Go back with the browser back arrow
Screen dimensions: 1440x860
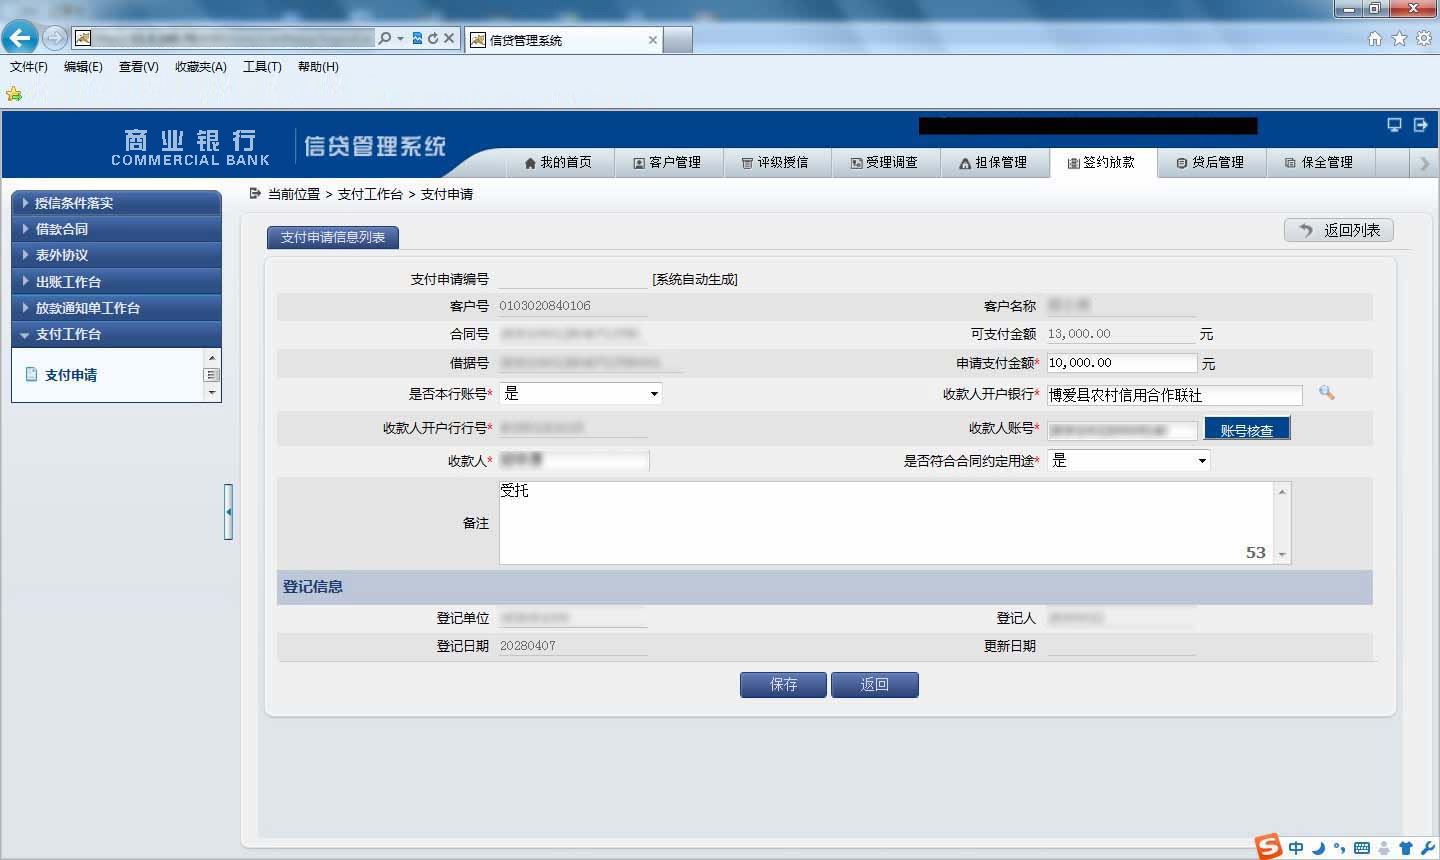[x=19, y=38]
